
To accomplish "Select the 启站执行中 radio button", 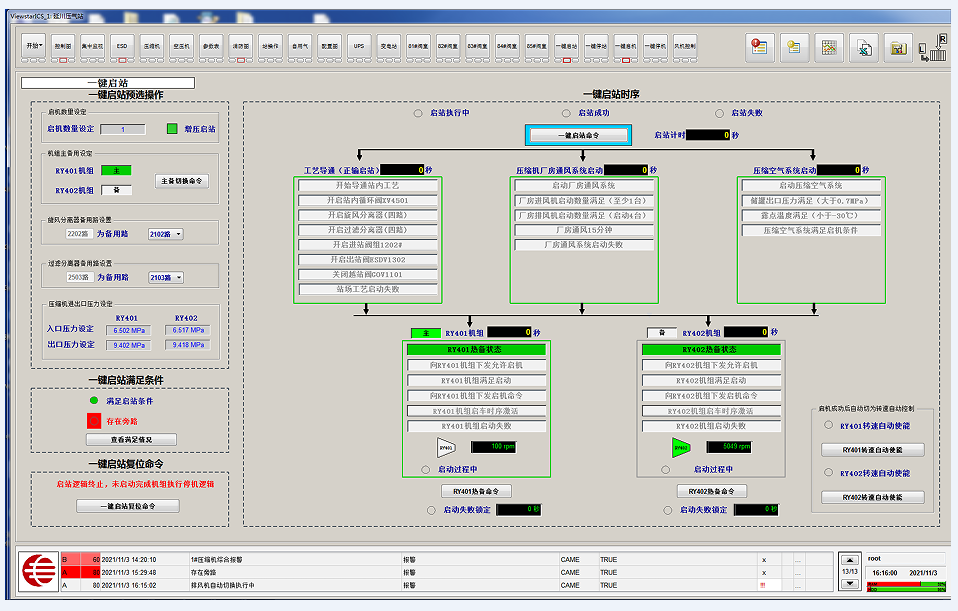I will click(x=418, y=113).
